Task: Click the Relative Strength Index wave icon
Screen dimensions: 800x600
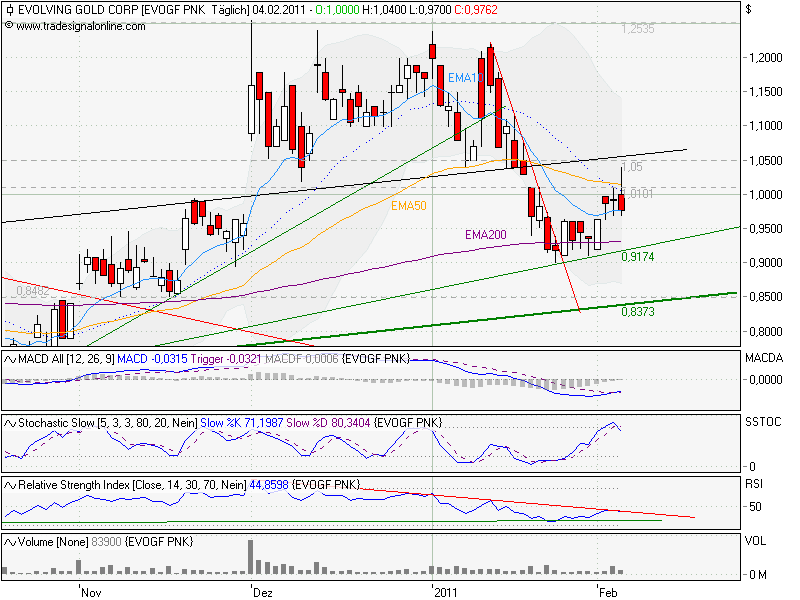Action: pos(10,485)
